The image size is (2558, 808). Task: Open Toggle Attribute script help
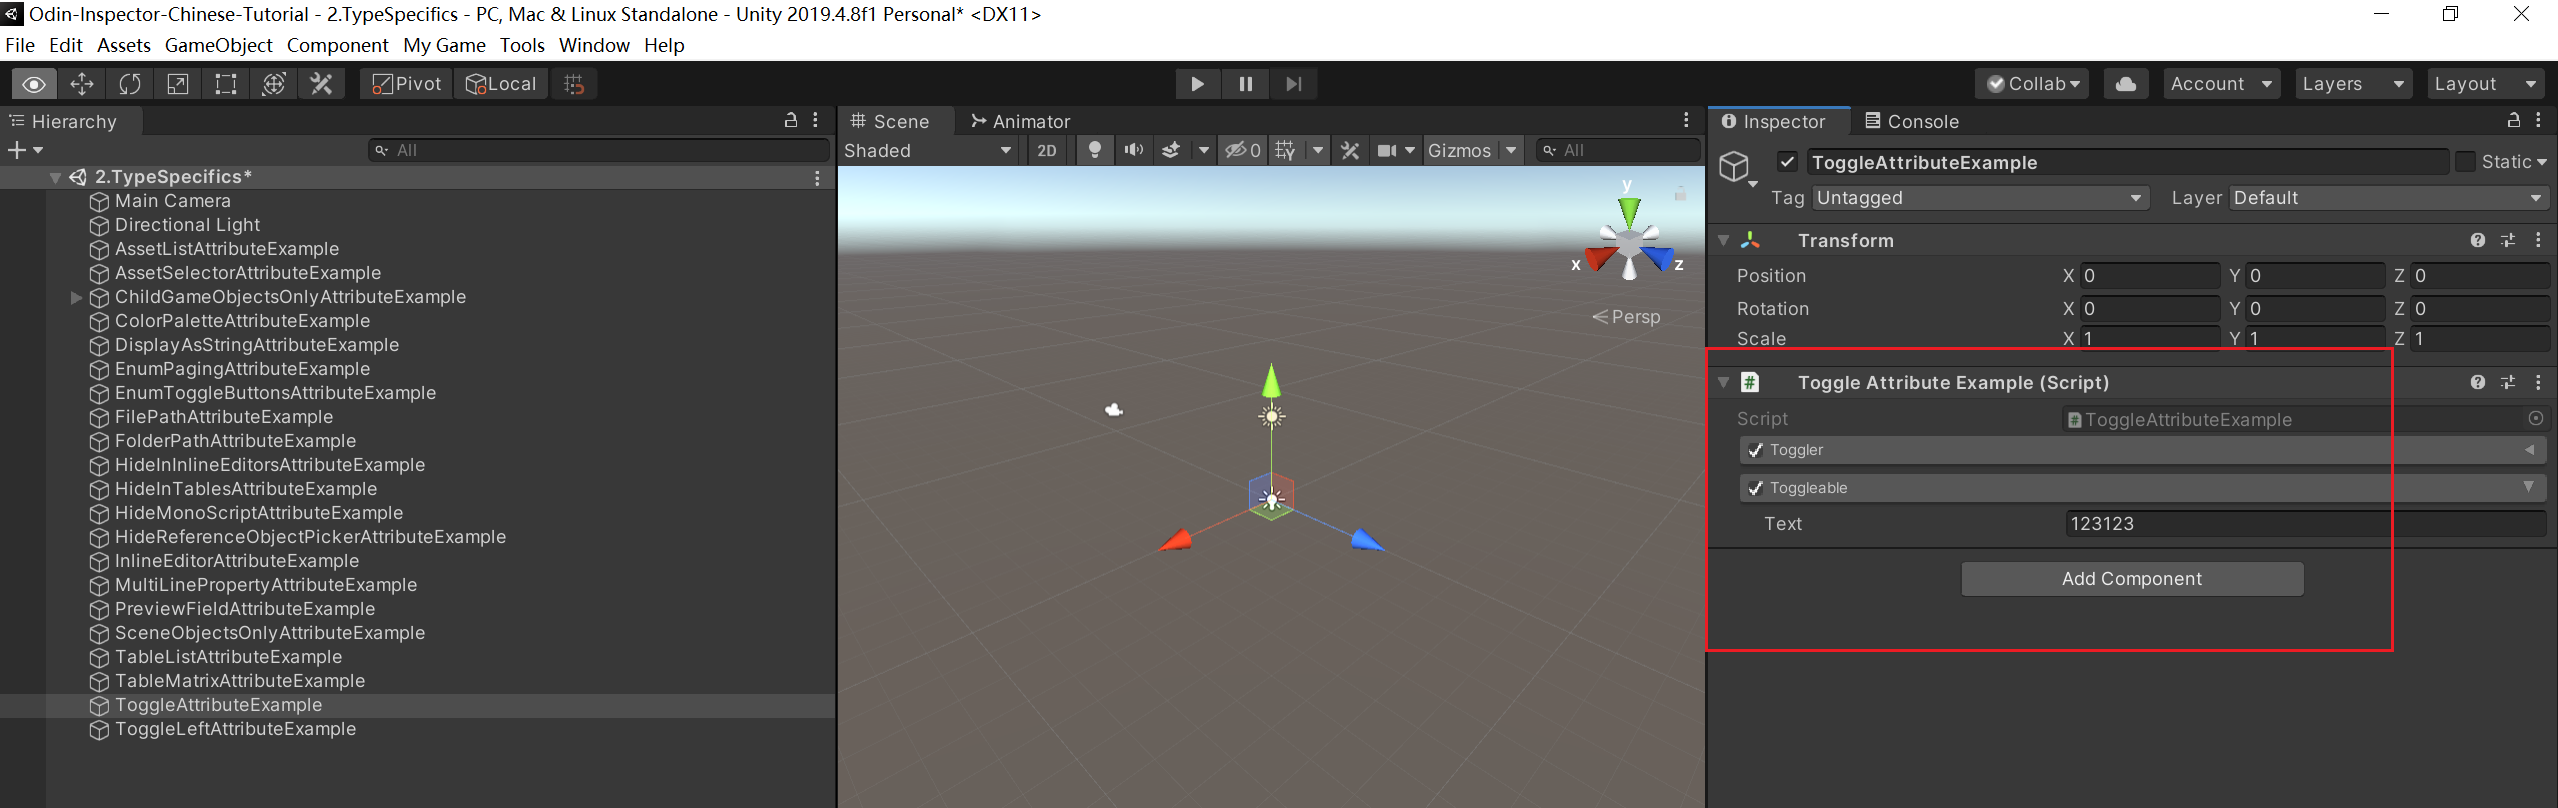point(2477,382)
